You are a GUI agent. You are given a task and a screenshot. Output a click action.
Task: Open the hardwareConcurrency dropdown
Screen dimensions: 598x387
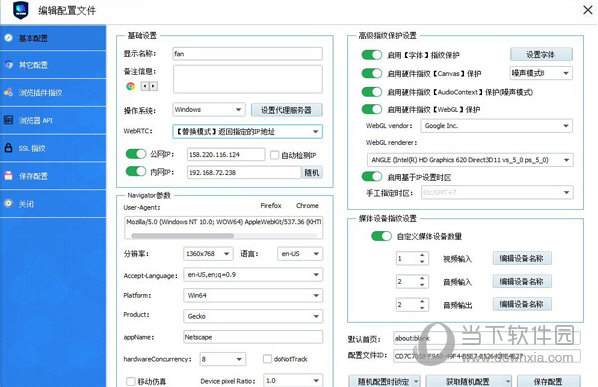223,359
